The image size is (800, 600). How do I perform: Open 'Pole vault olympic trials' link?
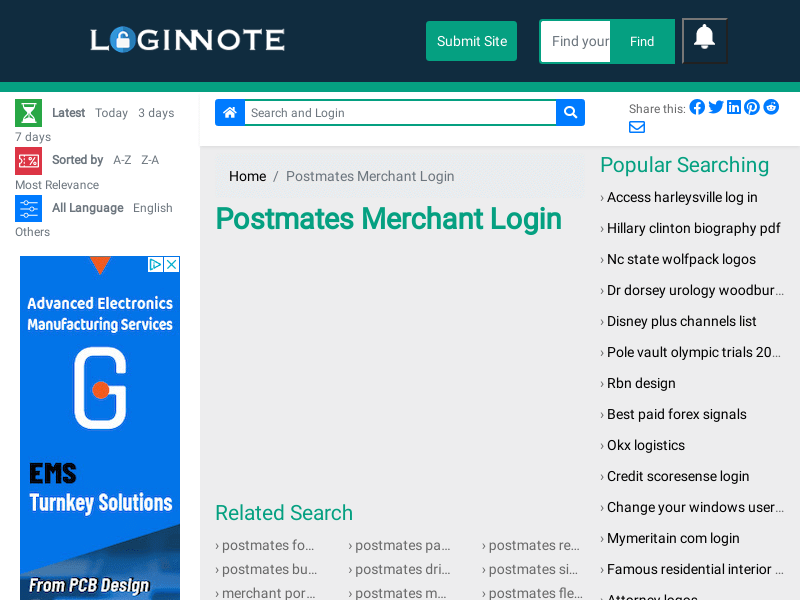(693, 352)
